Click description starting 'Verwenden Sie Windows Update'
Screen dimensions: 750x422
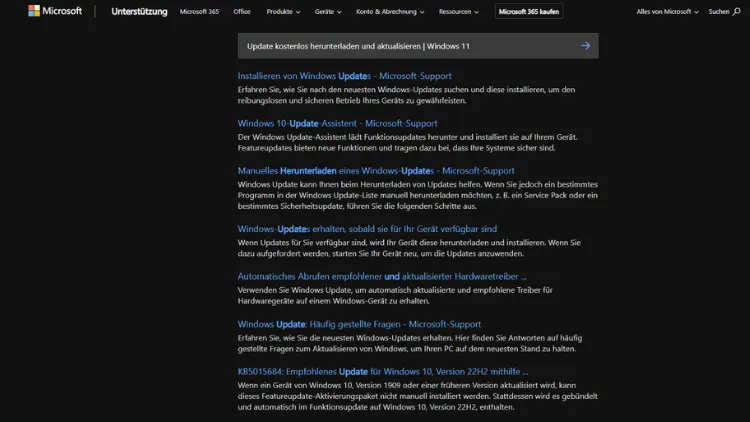(x=395, y=295)
